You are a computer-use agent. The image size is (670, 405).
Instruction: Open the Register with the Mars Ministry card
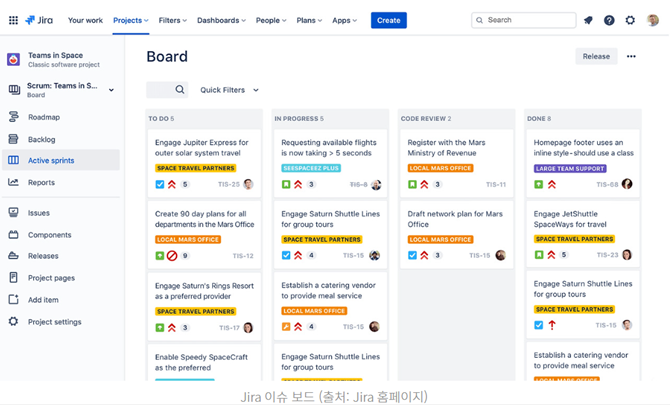(456, 163)
